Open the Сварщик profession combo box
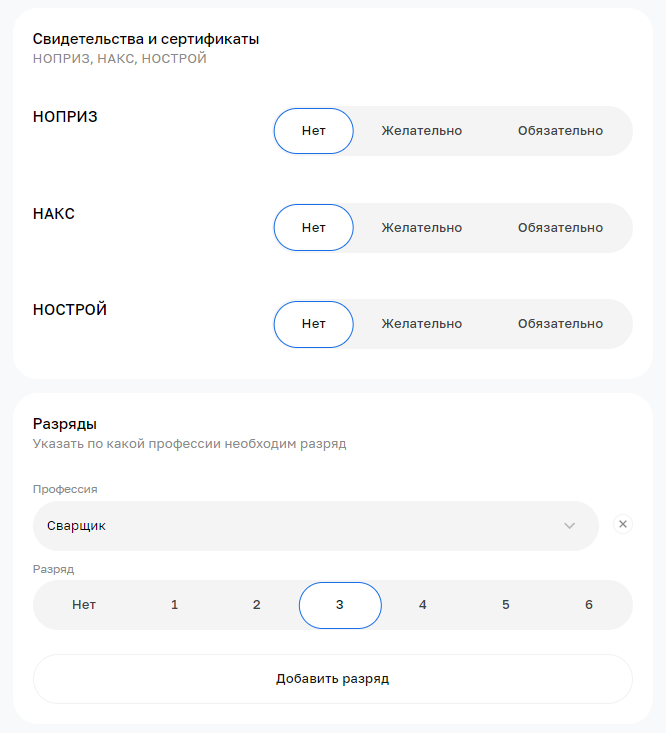The width and height of the screenshot is (666, 733). tap(300, 526)
